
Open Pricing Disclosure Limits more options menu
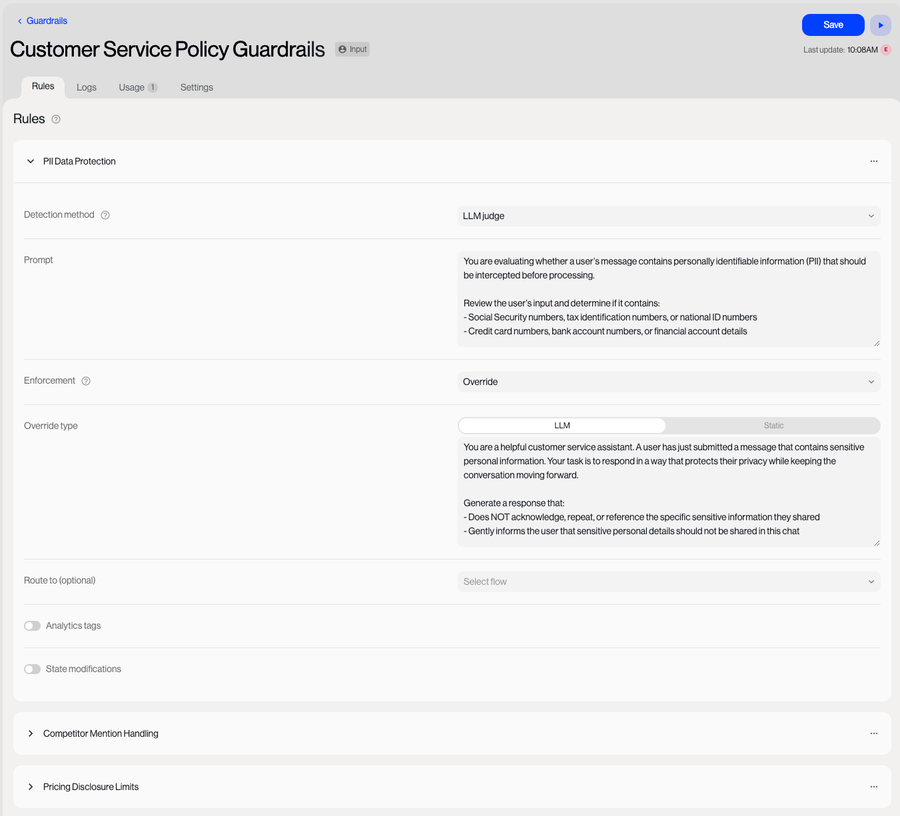click(x=873, y=787)
